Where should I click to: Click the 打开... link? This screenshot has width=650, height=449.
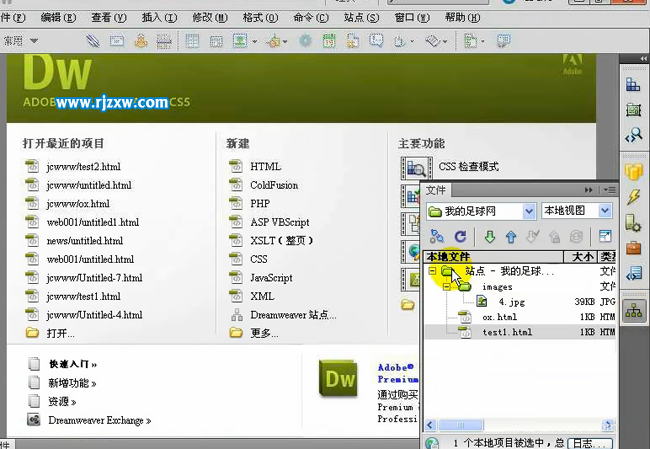tap(61, 333)
